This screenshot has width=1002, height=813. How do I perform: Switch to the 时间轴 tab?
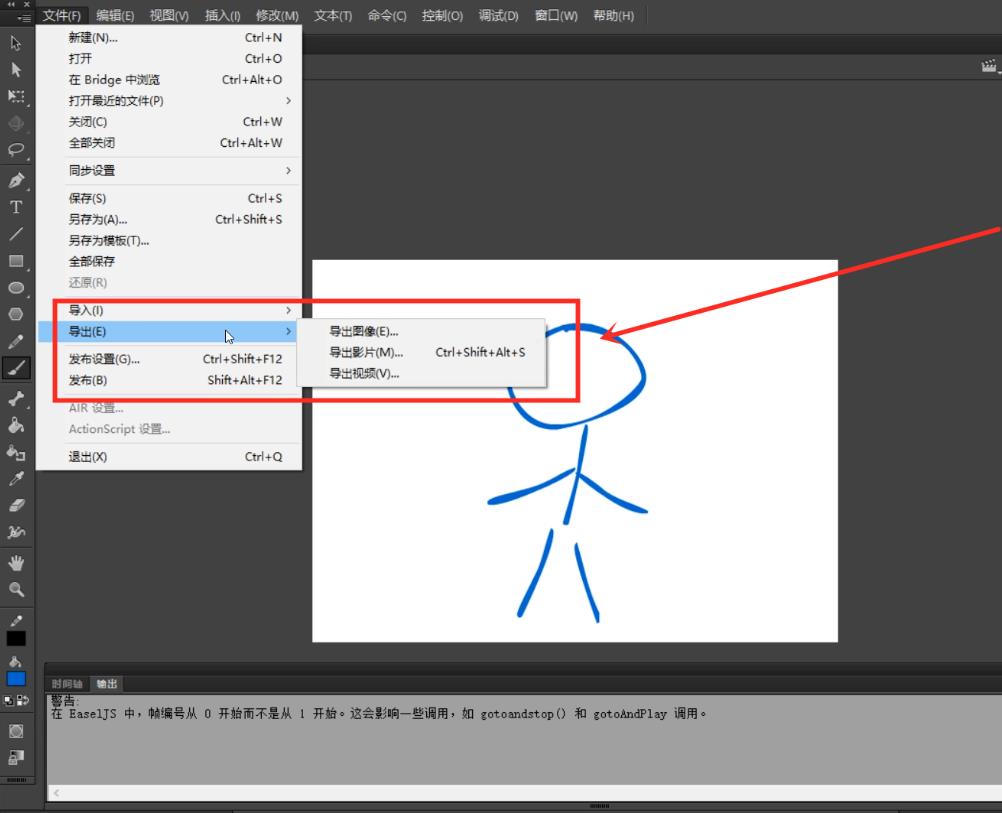point(67,684)
